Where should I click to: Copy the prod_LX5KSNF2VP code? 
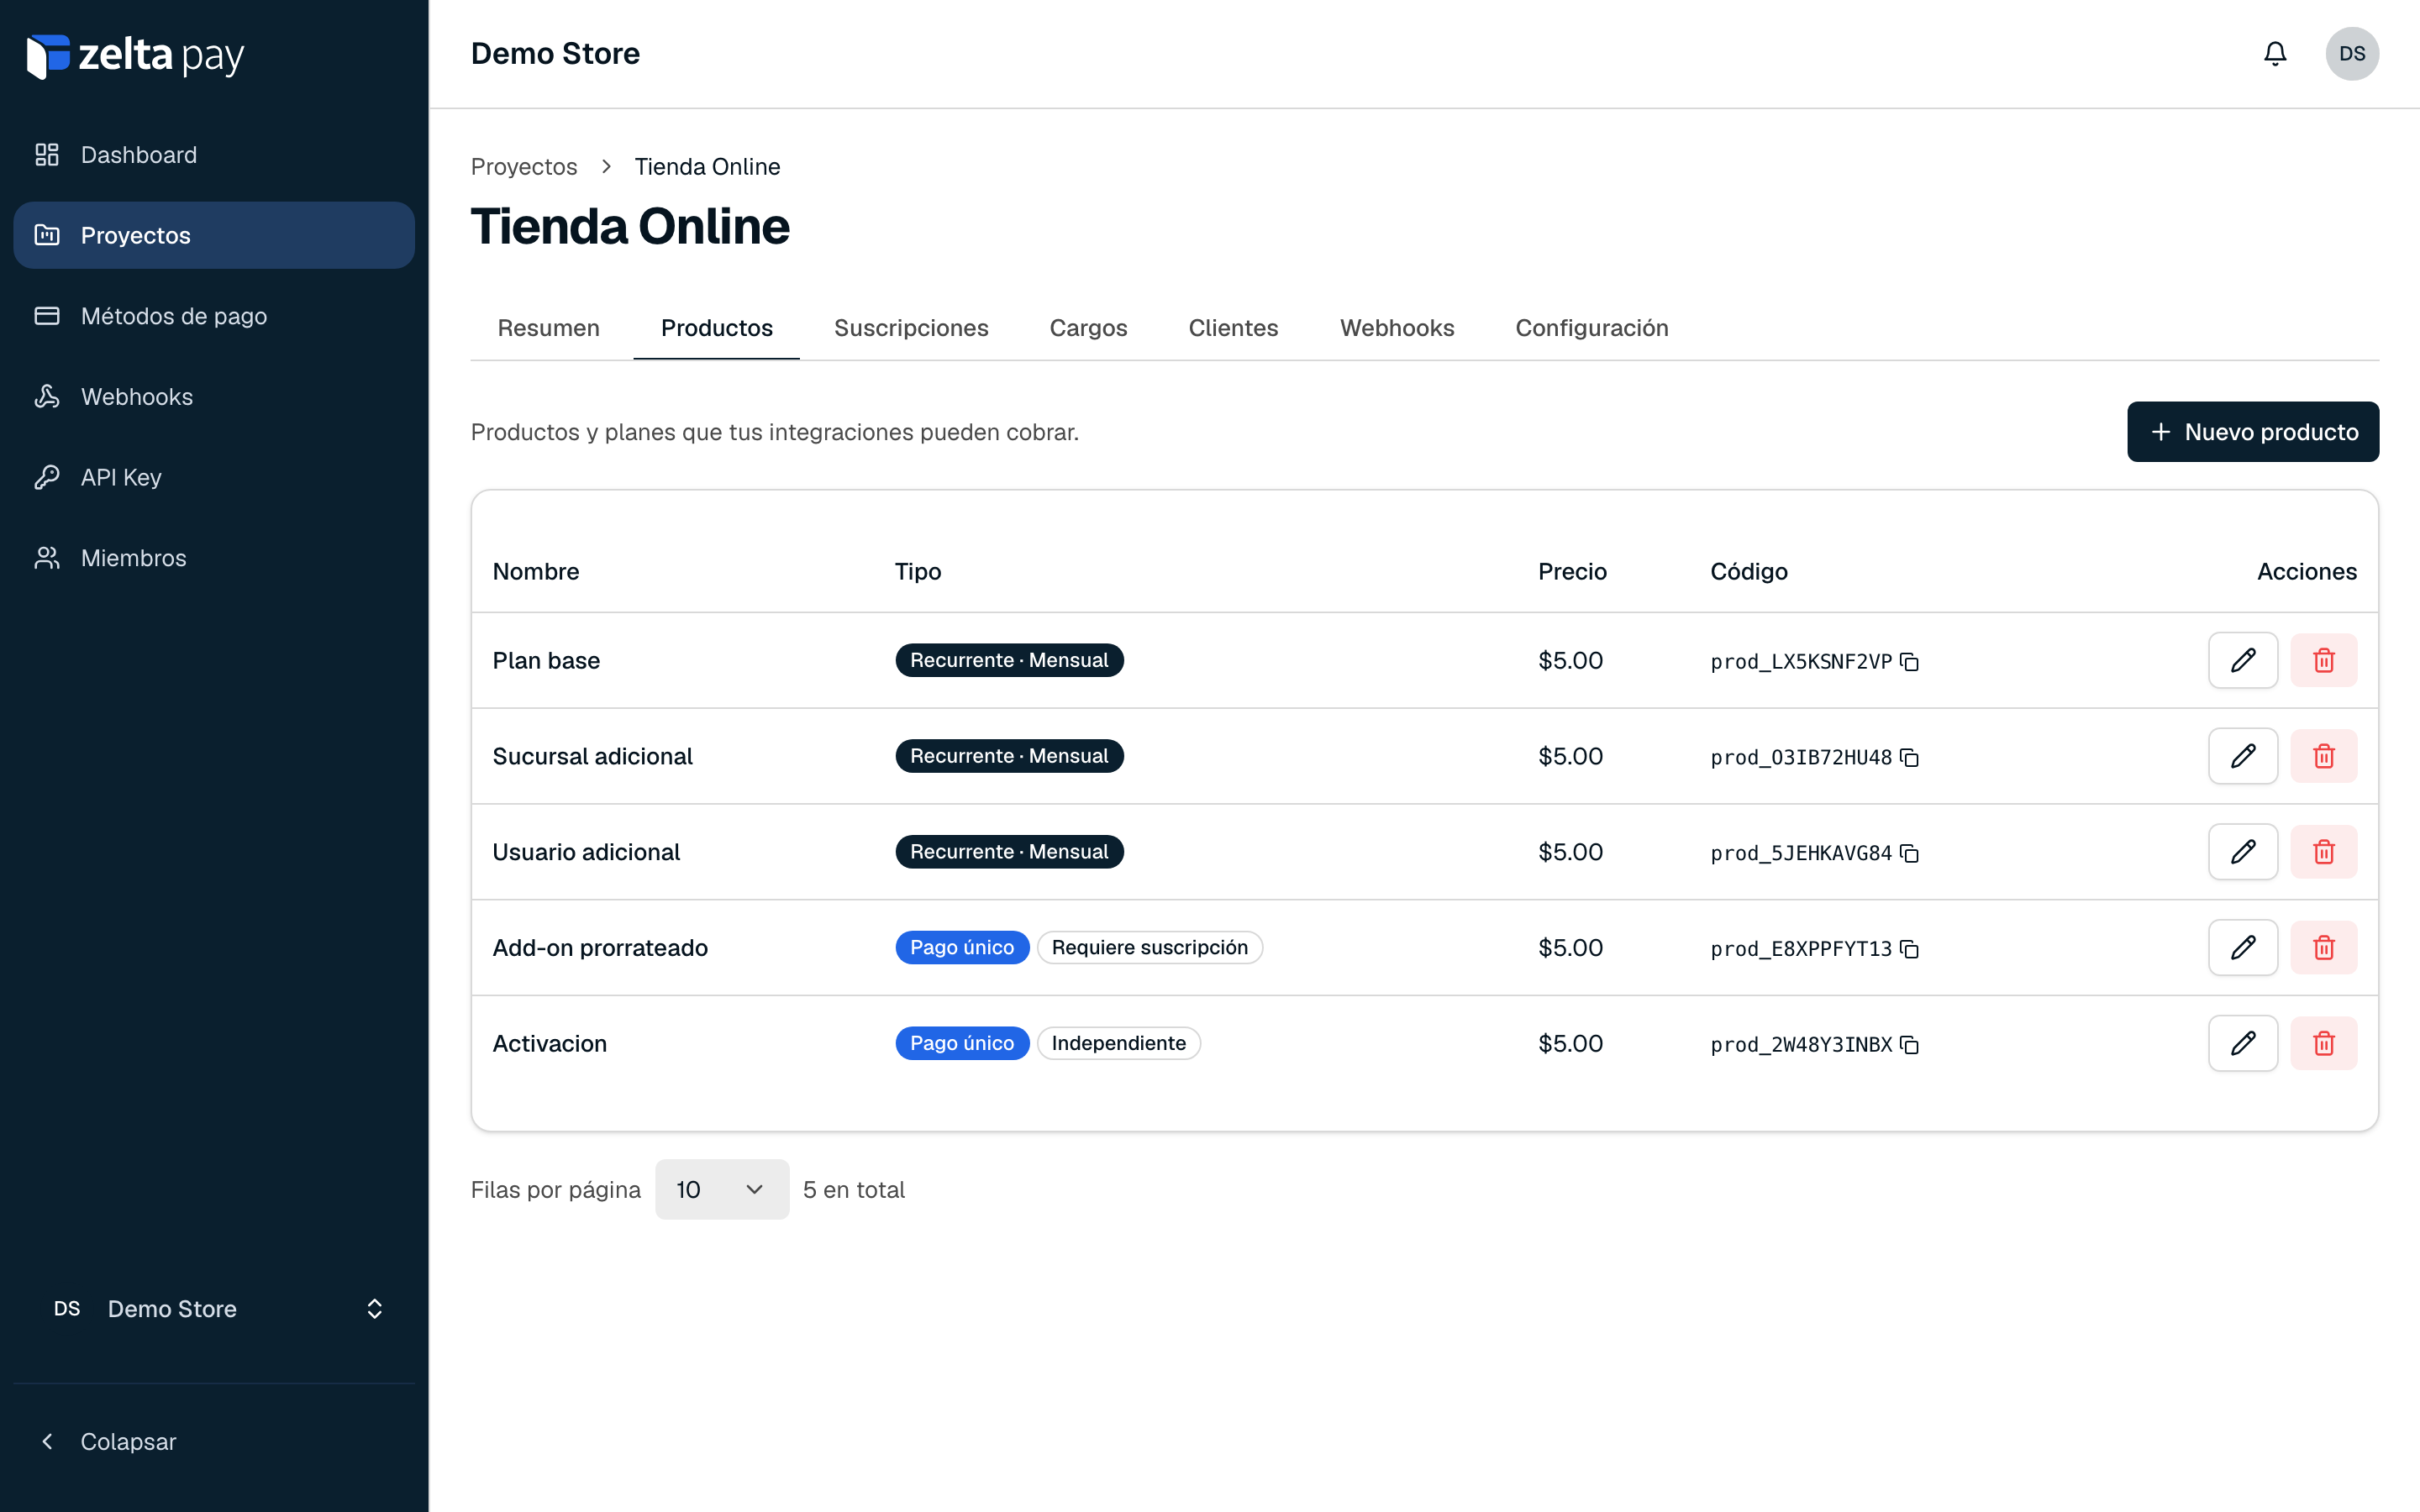point(1909,661)
